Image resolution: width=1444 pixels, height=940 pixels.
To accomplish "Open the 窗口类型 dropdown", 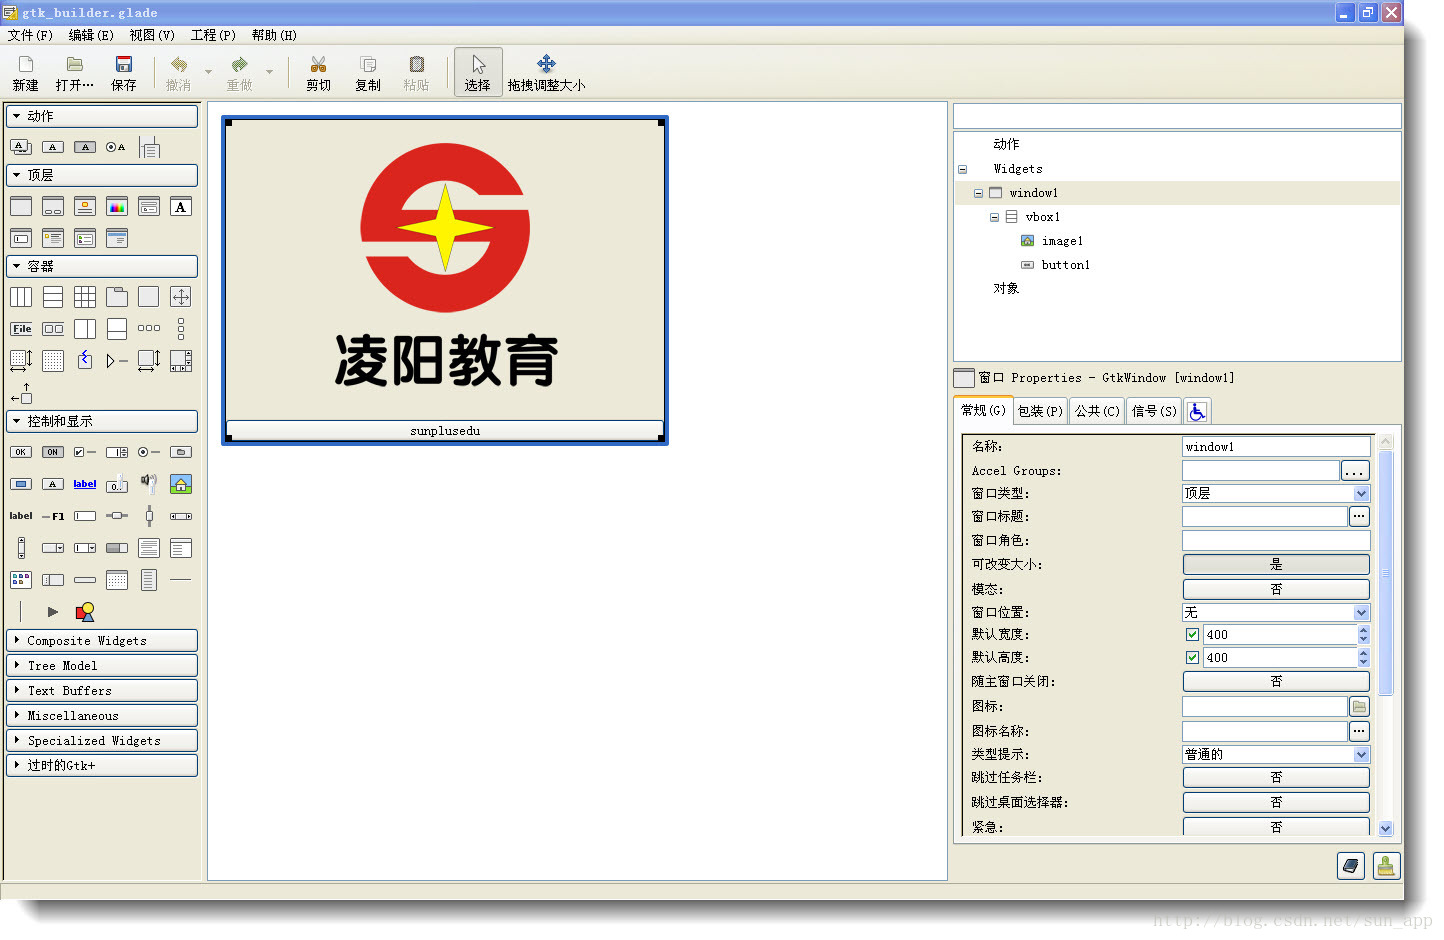I will coord(1276,493).
